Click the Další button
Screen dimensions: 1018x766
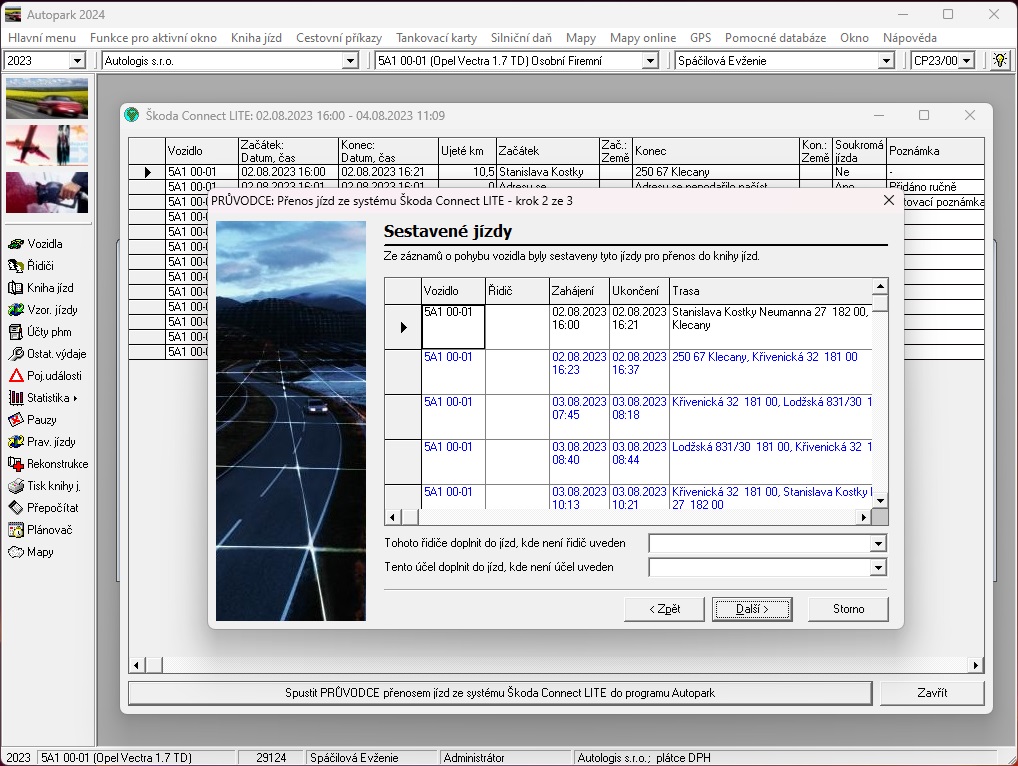(x=752, y=609)
